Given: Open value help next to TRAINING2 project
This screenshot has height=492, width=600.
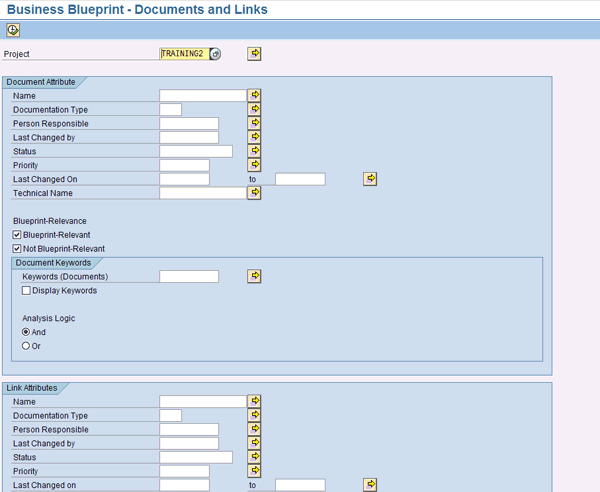Looking at the screenshot, I should (216, 54).
